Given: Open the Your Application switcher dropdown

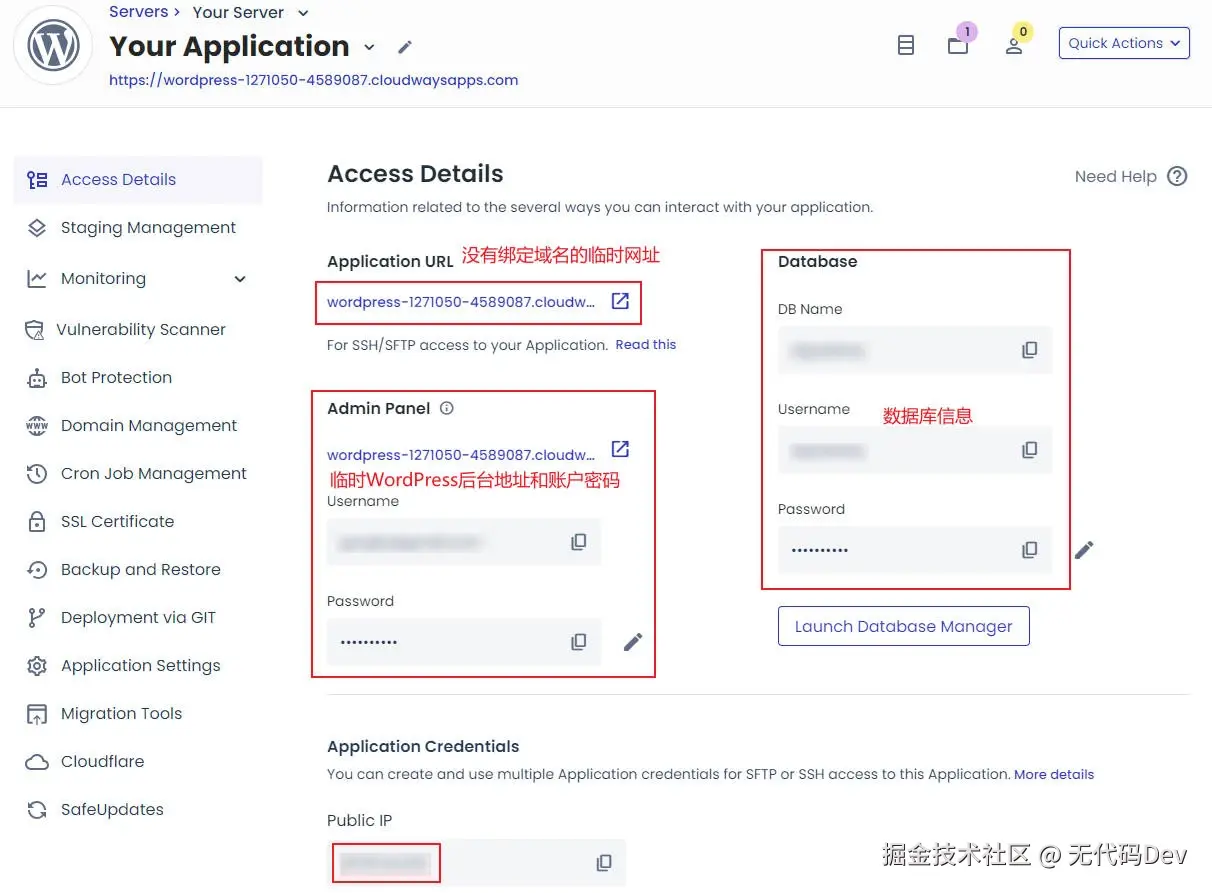Looking at the screenshot, I should click(x=369, y=47).
